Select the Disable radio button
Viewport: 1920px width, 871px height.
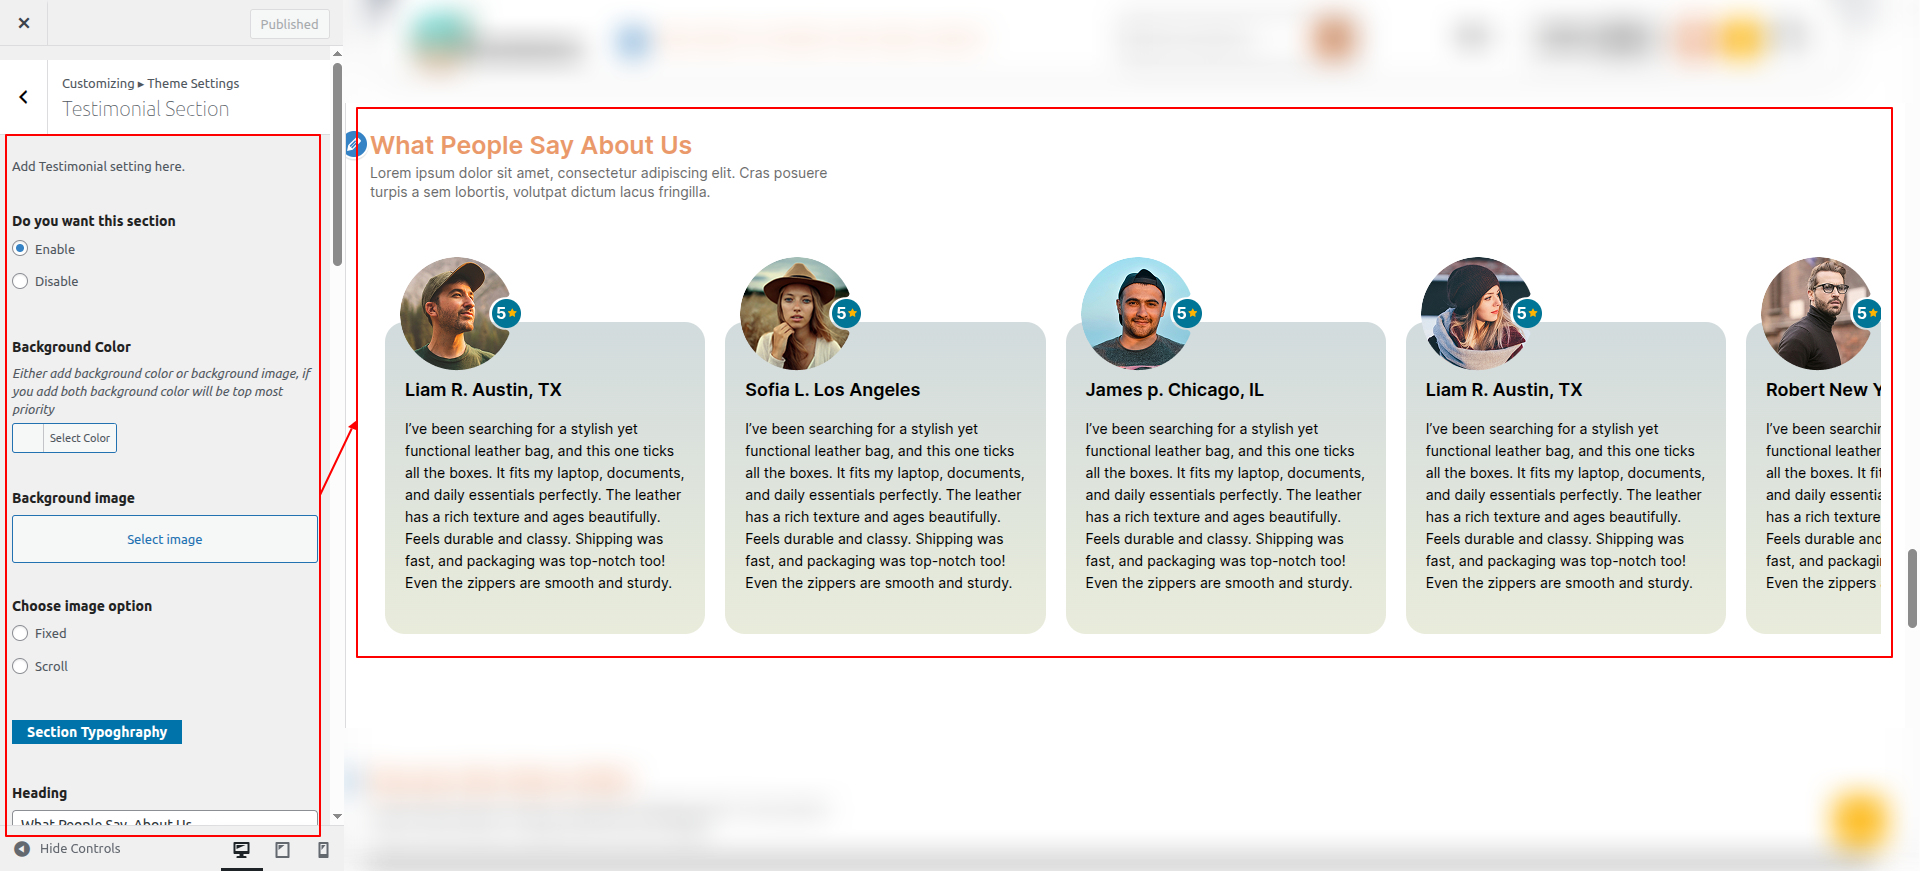(20, 281)
